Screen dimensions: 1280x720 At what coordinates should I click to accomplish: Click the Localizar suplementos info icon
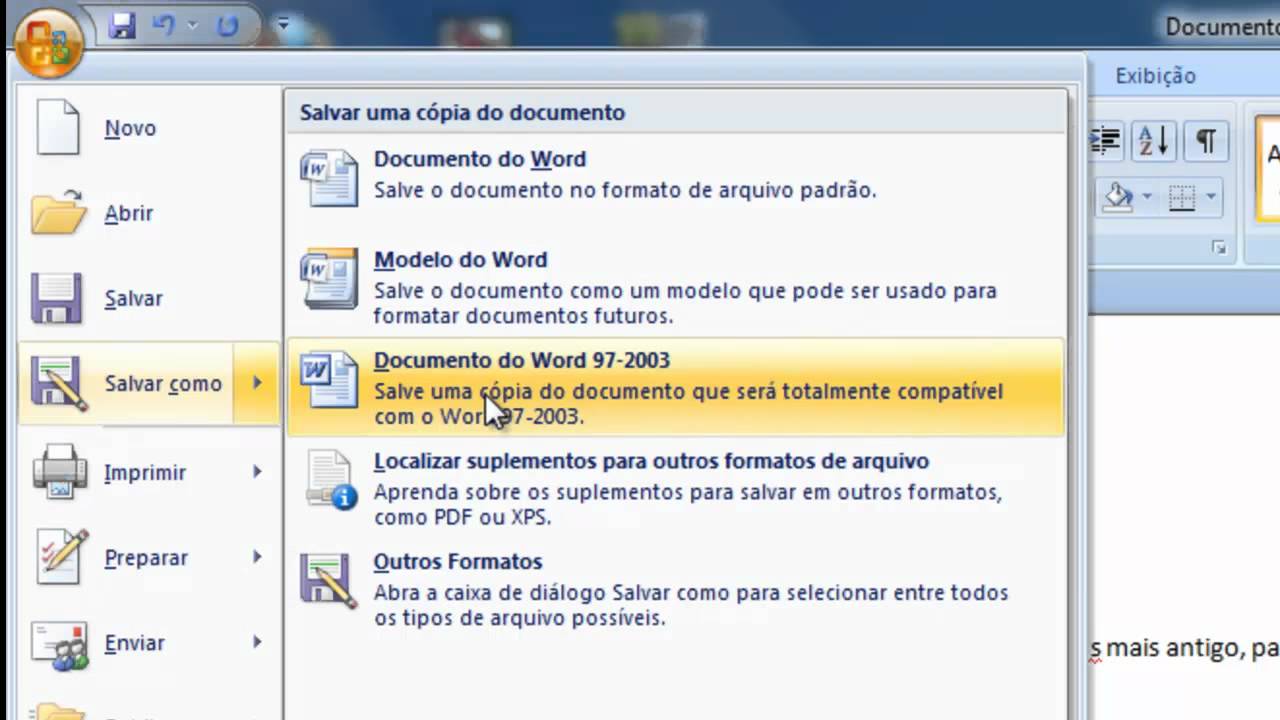coord(331,481)
